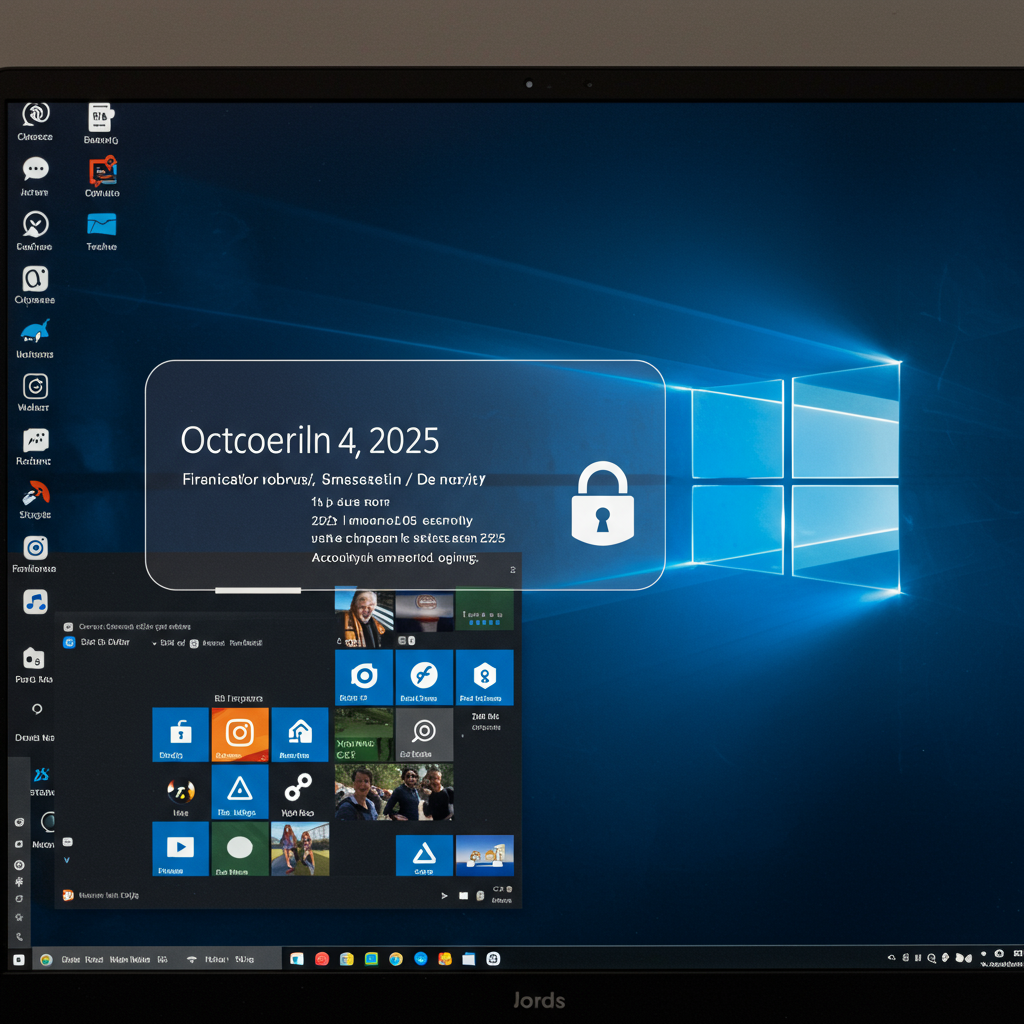Open the warning triangle tile below Instagram
Viewport: 1024px width, 1024px height.
pyautogui.click(x=240, y=792)
